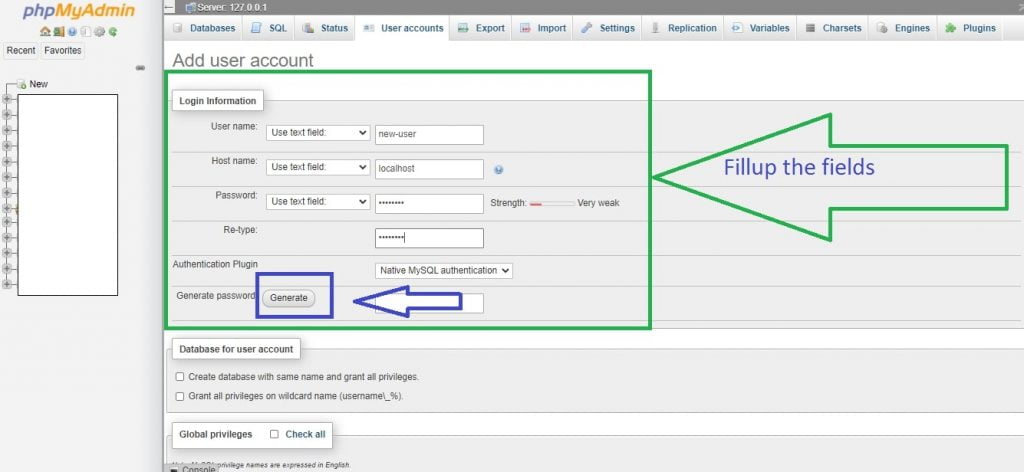Click the Recent button in sidebar
Image resolution: width=1024 pixels, height=472 pixels.
[21, 50]
